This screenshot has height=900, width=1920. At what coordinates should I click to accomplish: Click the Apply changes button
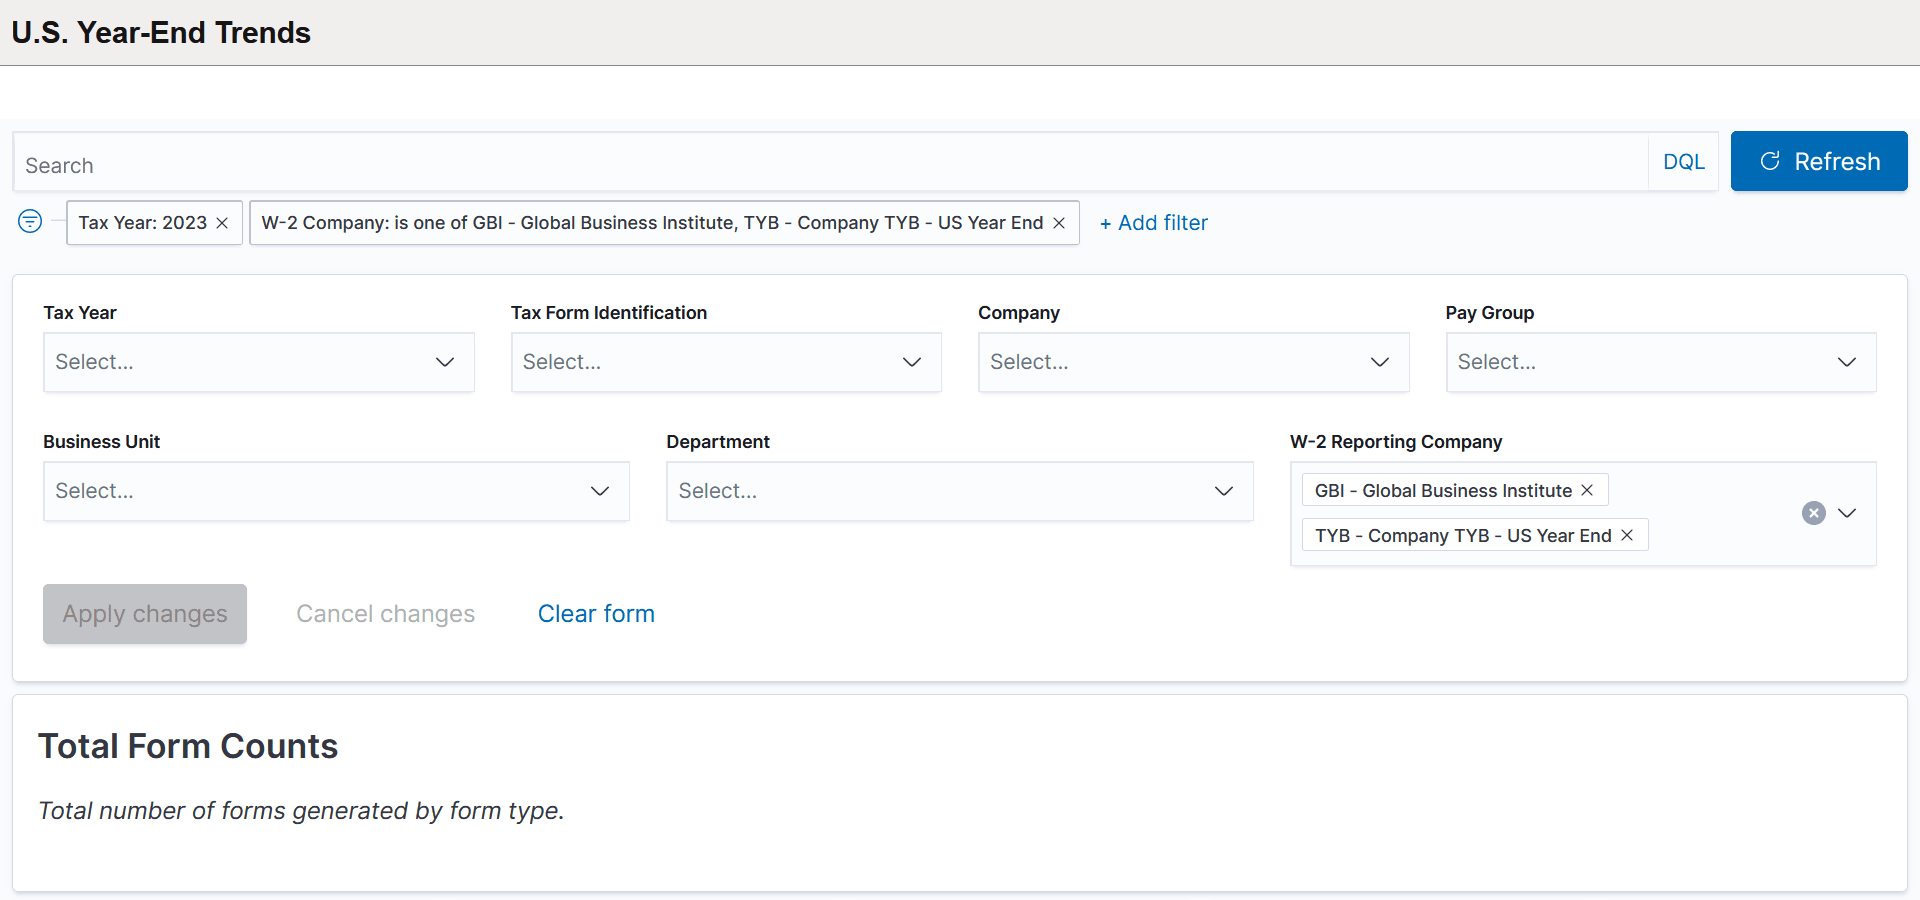click(145, 614)
